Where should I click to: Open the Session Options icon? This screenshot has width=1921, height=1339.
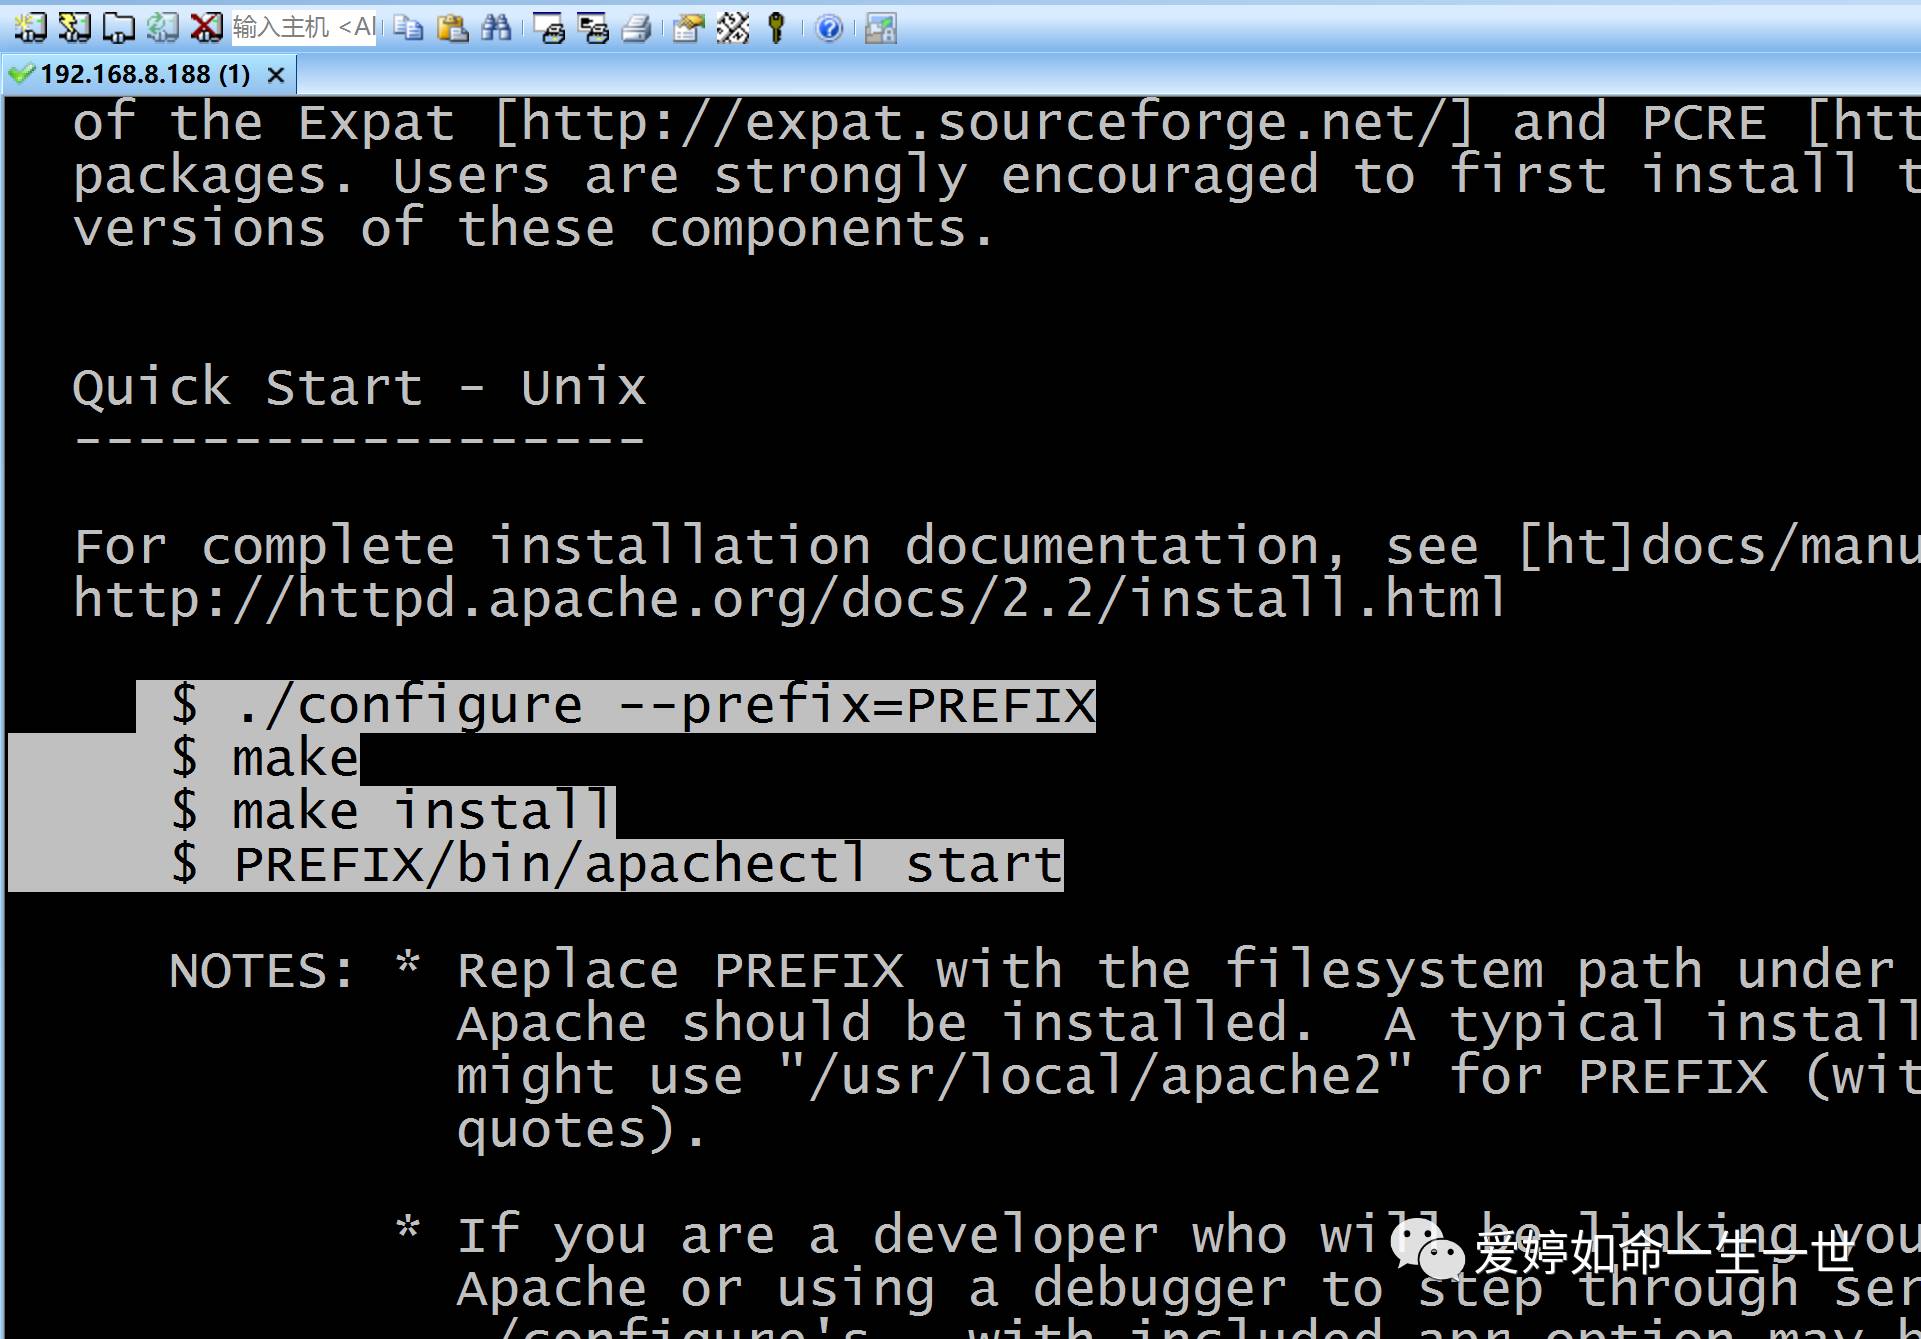pos(688,28)
